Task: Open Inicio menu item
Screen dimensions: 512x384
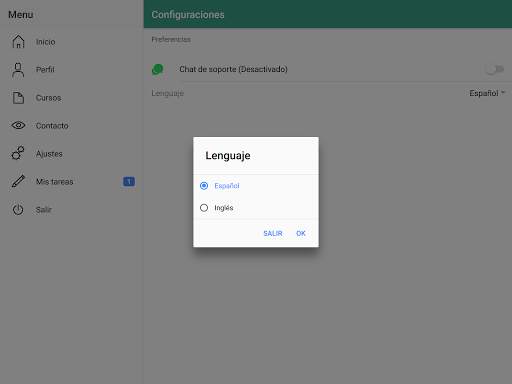Action: (72, 42)
